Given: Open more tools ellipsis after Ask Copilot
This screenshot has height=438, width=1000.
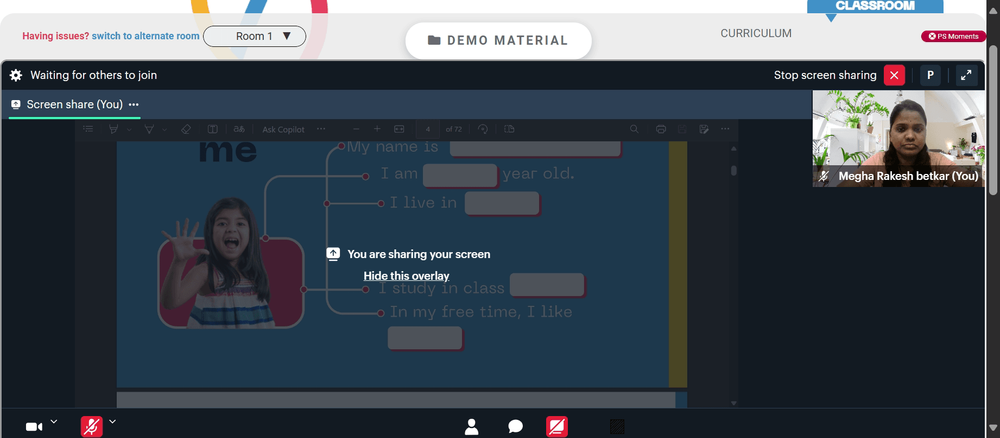Looking at the screenshot, I should (321, 129).
